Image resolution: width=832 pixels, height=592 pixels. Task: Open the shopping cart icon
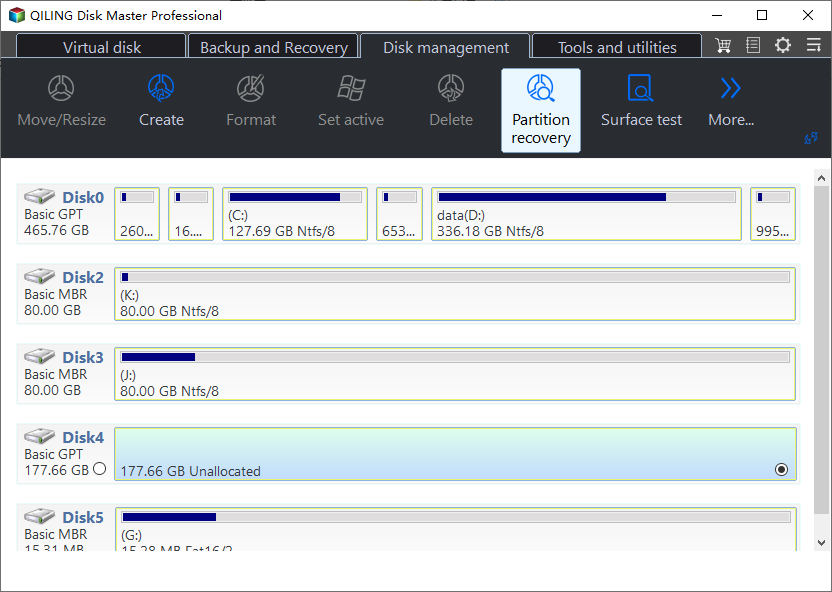coord(723,45)
